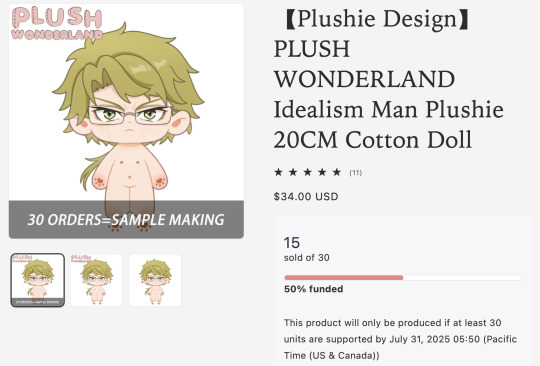Click the fourth rating star

(x=322, y=172)
